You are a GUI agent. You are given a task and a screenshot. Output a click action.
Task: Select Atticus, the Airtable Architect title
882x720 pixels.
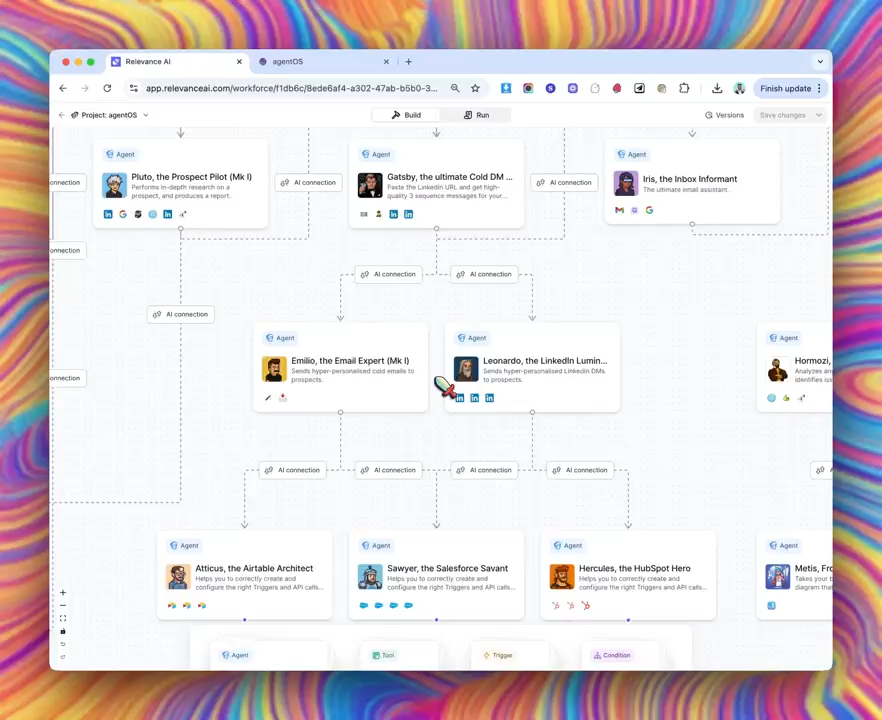(254, 568)
